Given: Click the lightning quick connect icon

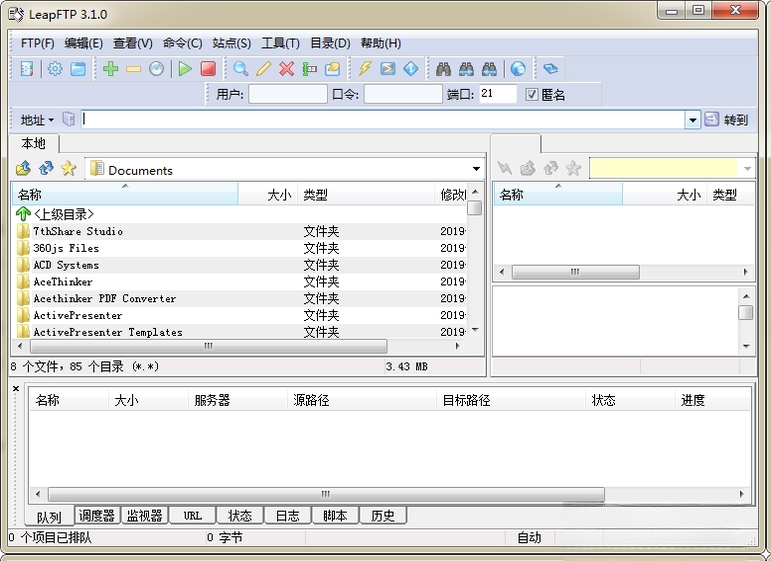Looking at the screenshot, I should click(364, 68).
